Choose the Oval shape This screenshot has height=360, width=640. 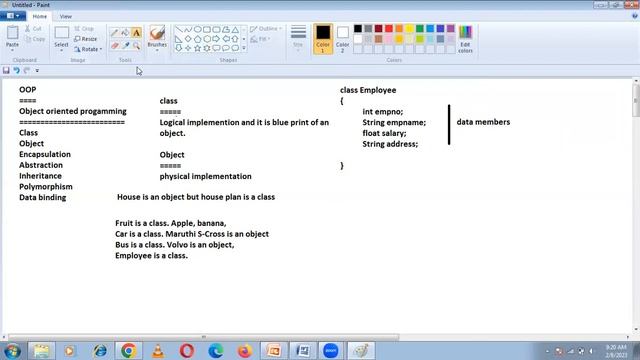(197, 29)
